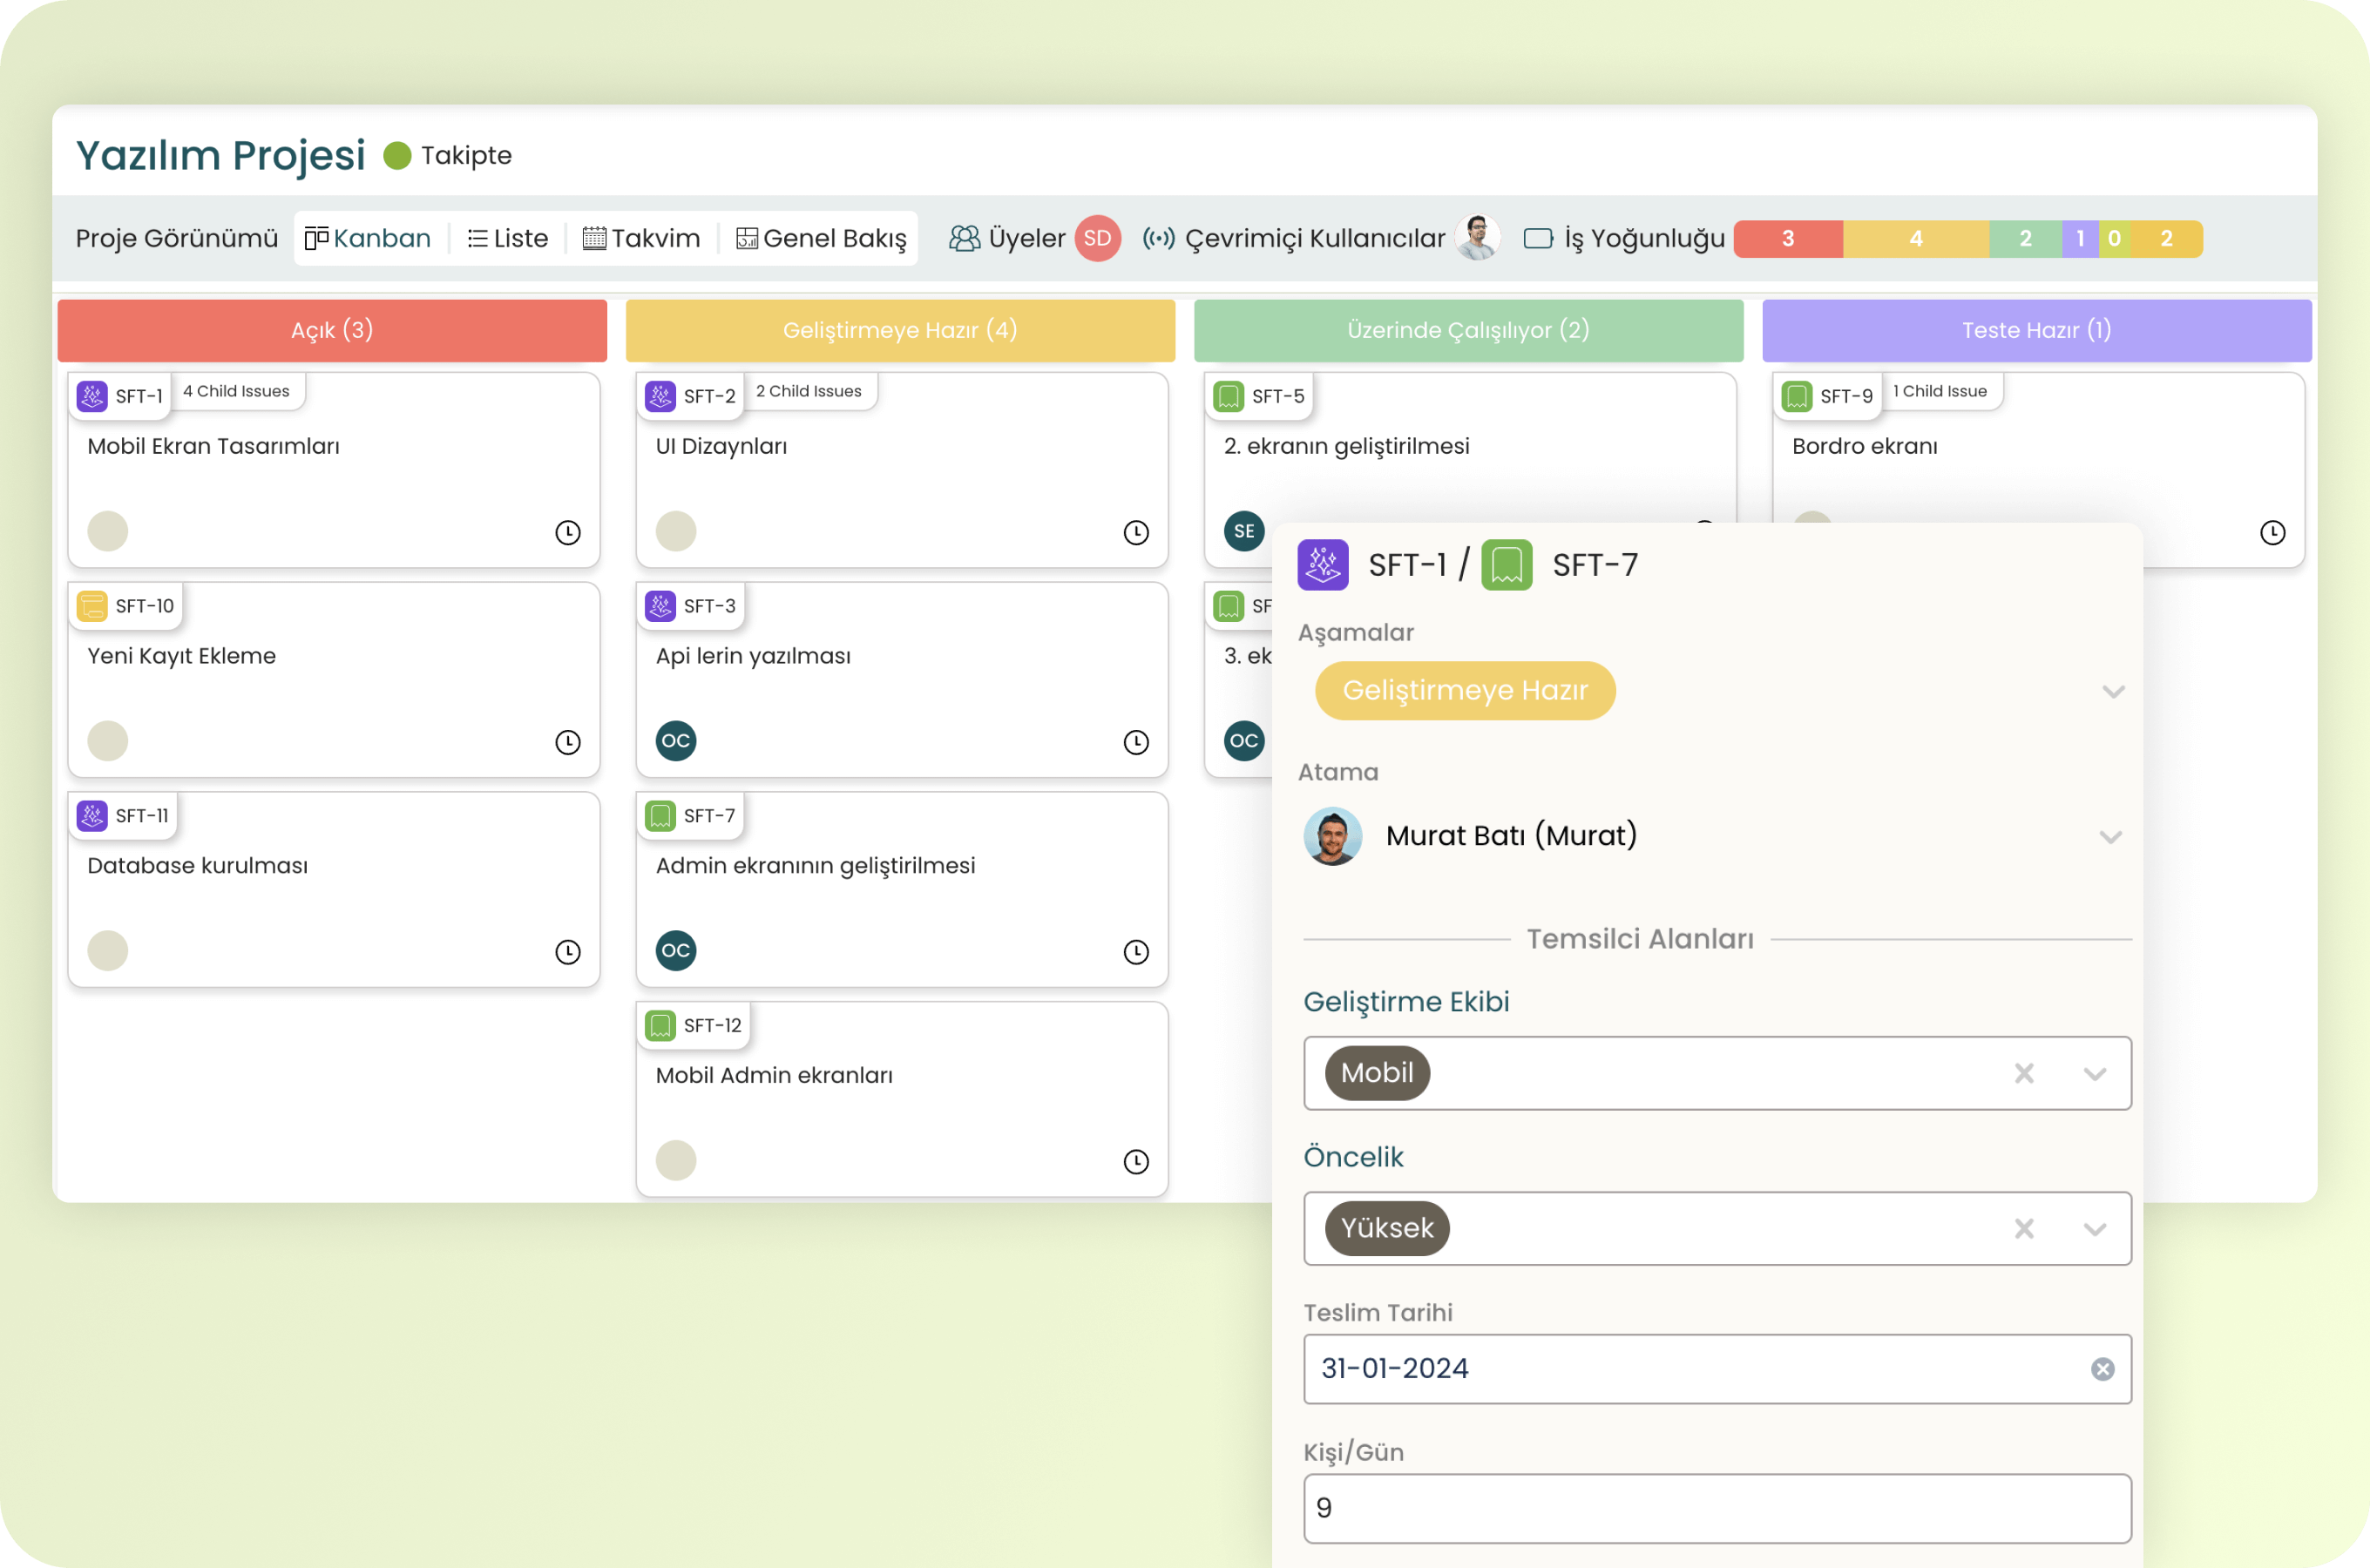The image size is (2370, 1568).
Task: Open parent SFT-1 link in detail panel
Action: pyautogui.click(x=1407, y=565)
